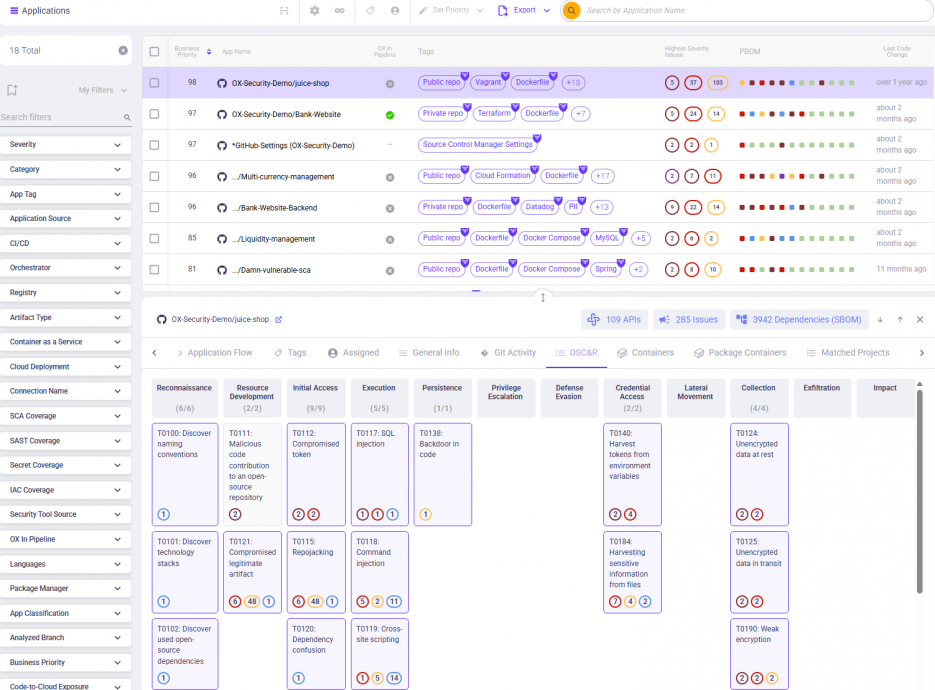Toggle the select-all checkbox in table header
This screenshot has width=935, height=690.
[x=154, y=51]
